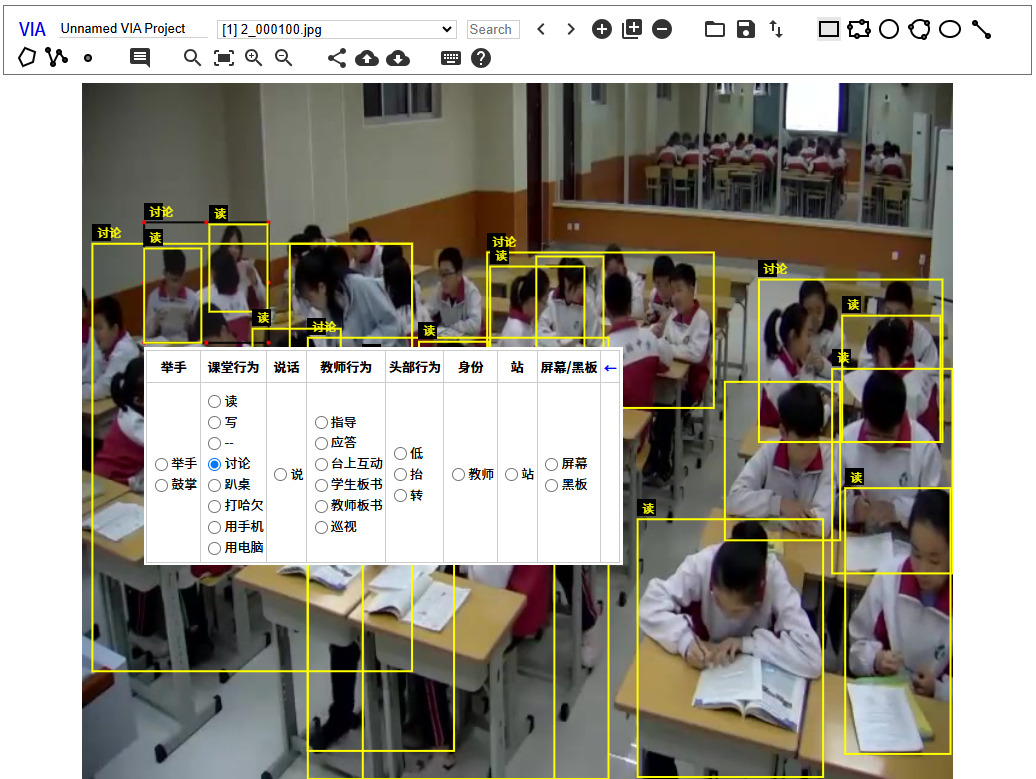Image resolution: width=1036 pixels, height=779 pixels.
Task: Select 教师板书 radio option
Action: (321, 506)
